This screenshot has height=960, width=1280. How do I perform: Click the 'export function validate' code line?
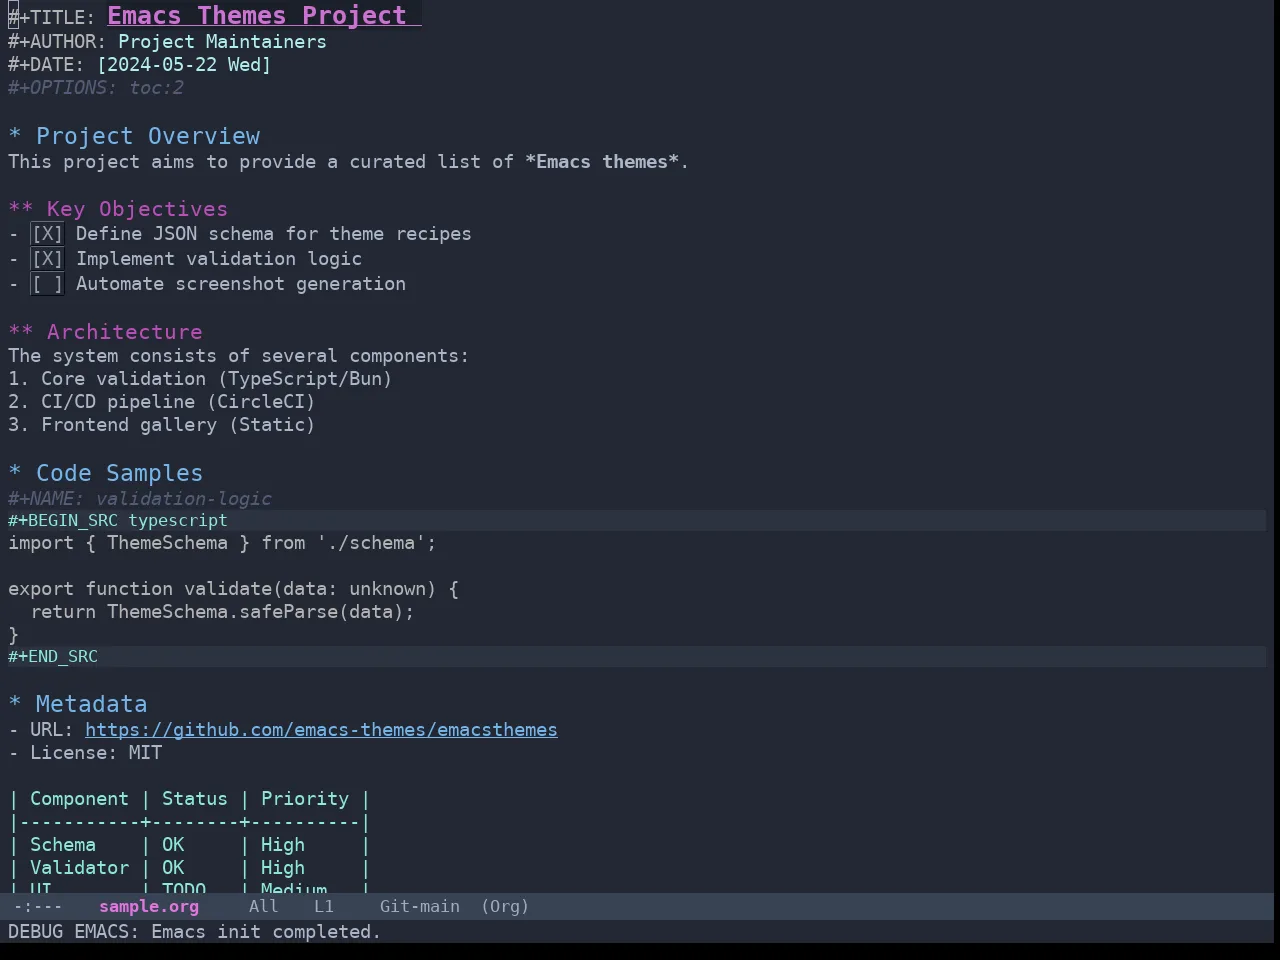coord(233,589)
